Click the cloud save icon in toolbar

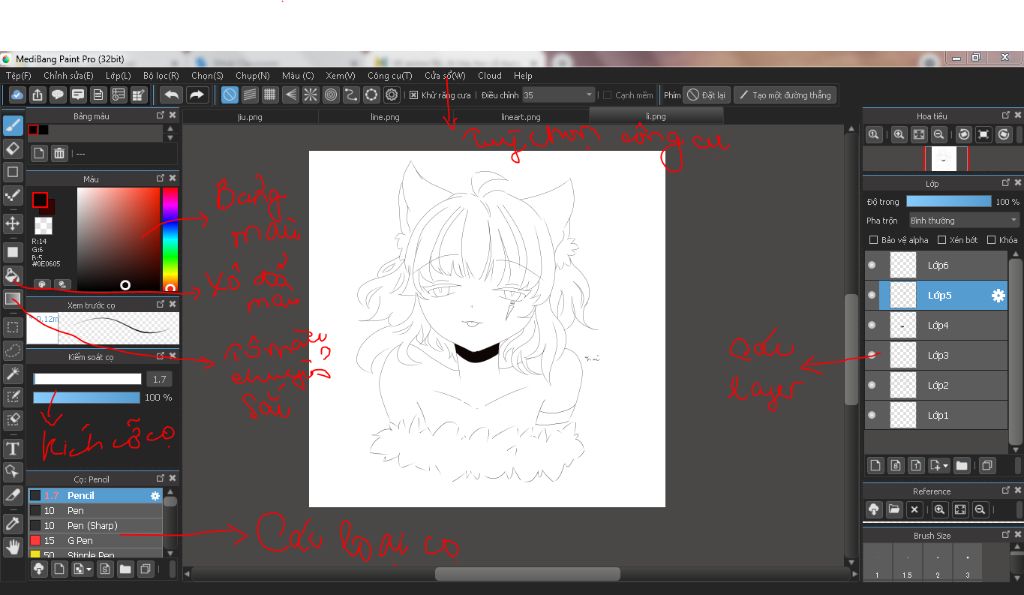[17, 95]
